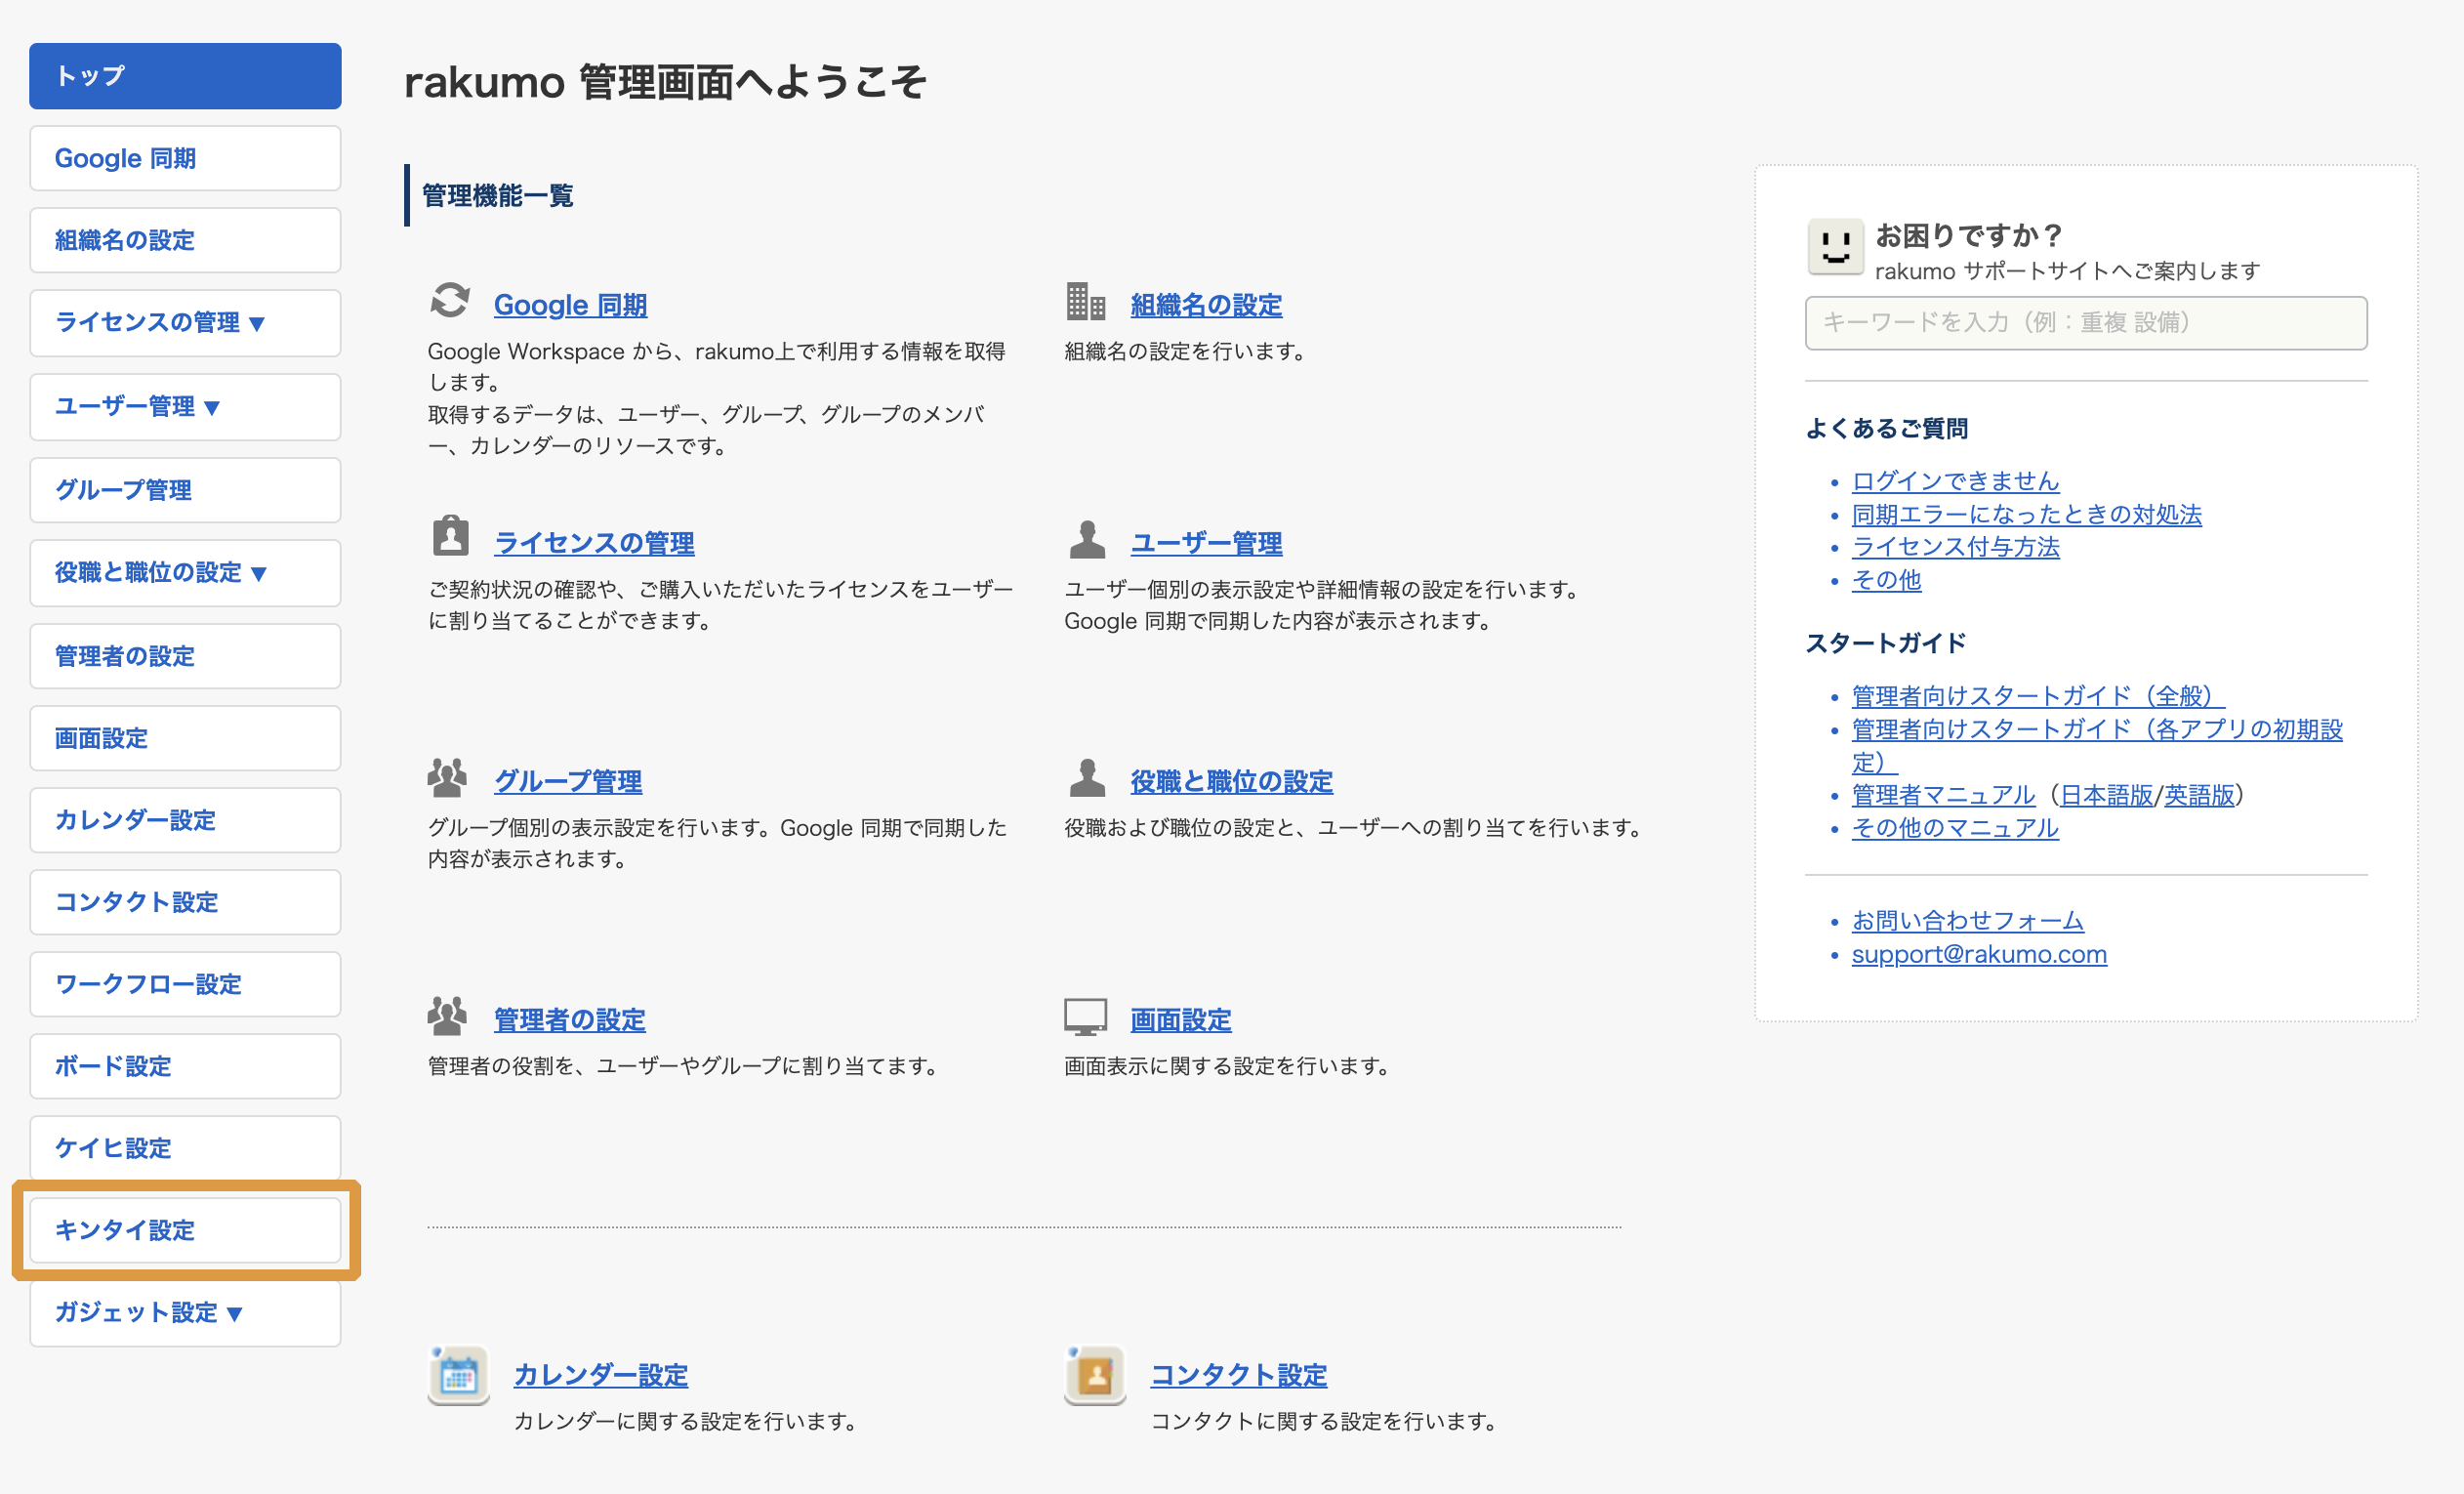The width and height of the screenshot is (2464, 1494).
Task: Click the Google sync refresh-arrows icon
Action: point(450,300)
